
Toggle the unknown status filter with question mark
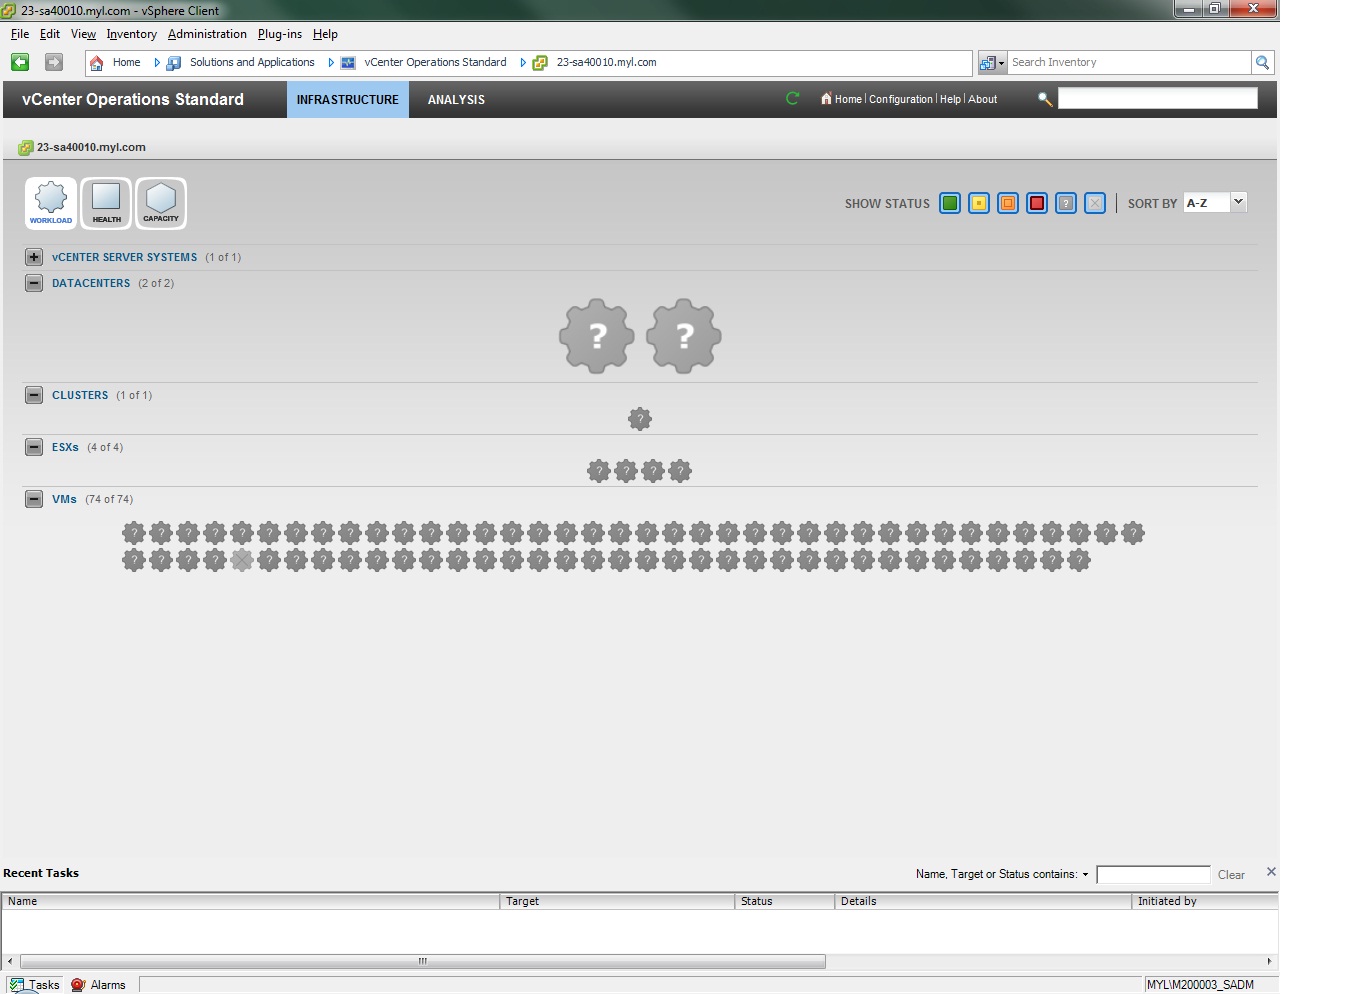(1066, 203)
